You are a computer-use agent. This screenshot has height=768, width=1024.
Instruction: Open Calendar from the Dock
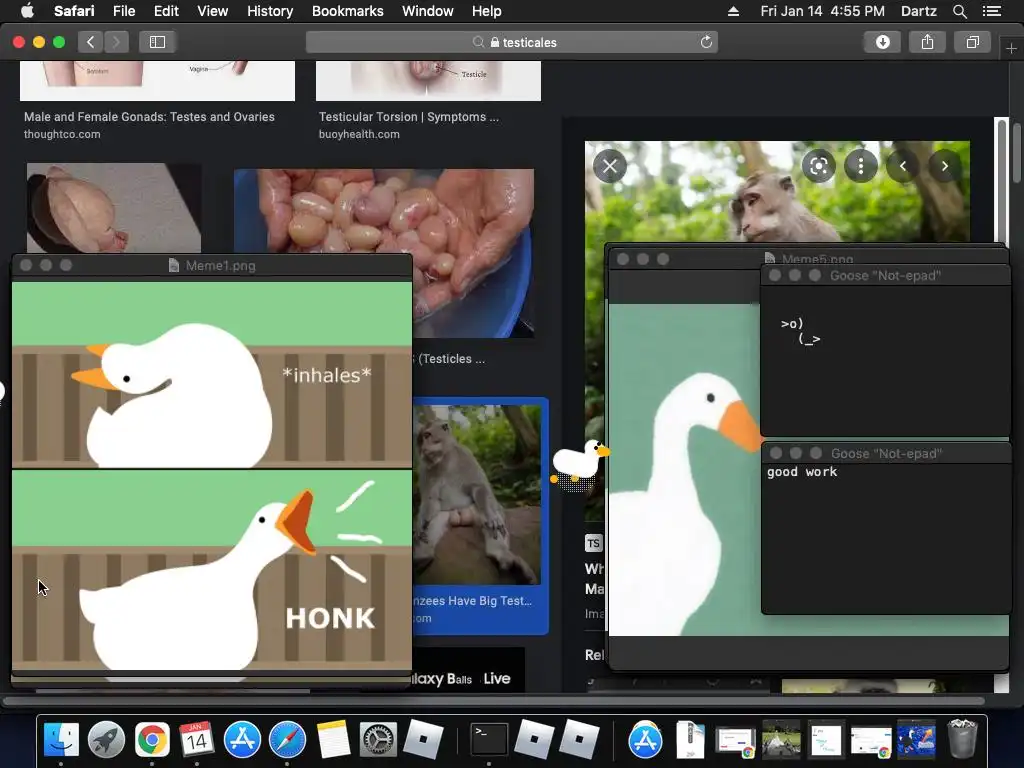coord(197,740)
